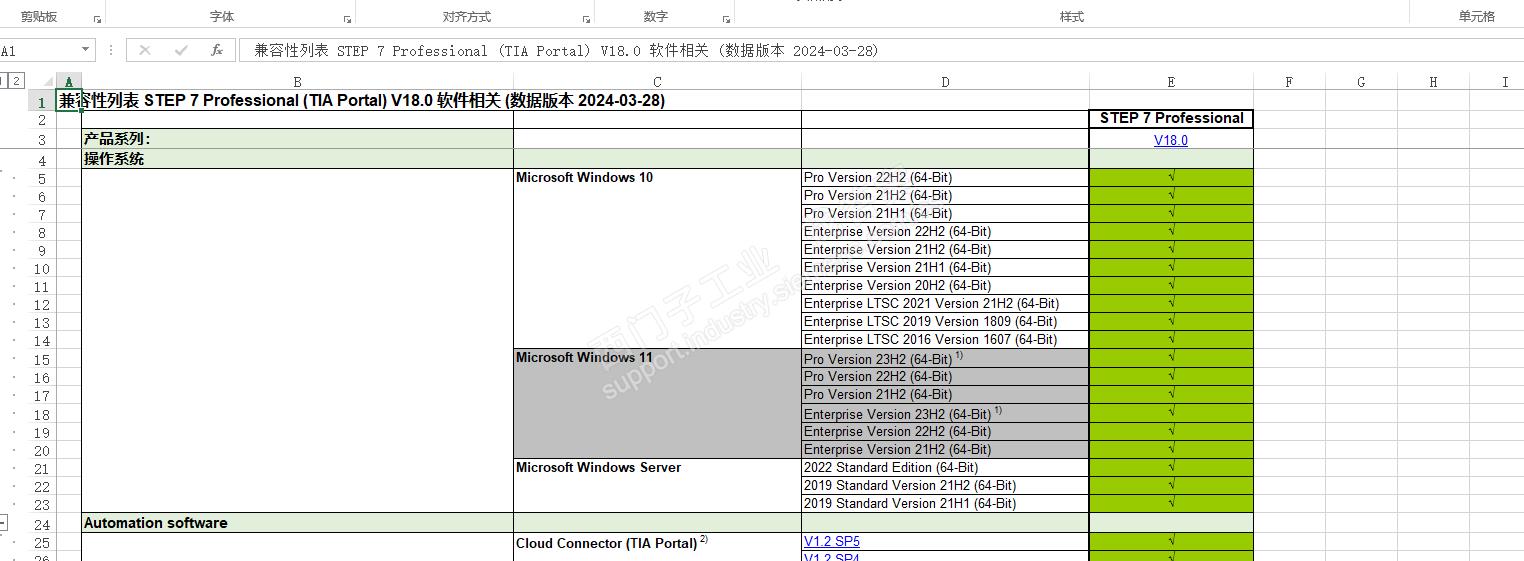
Task: Select cell Pro Version 21H1 (64-Bit)
Action: (945, 214)
